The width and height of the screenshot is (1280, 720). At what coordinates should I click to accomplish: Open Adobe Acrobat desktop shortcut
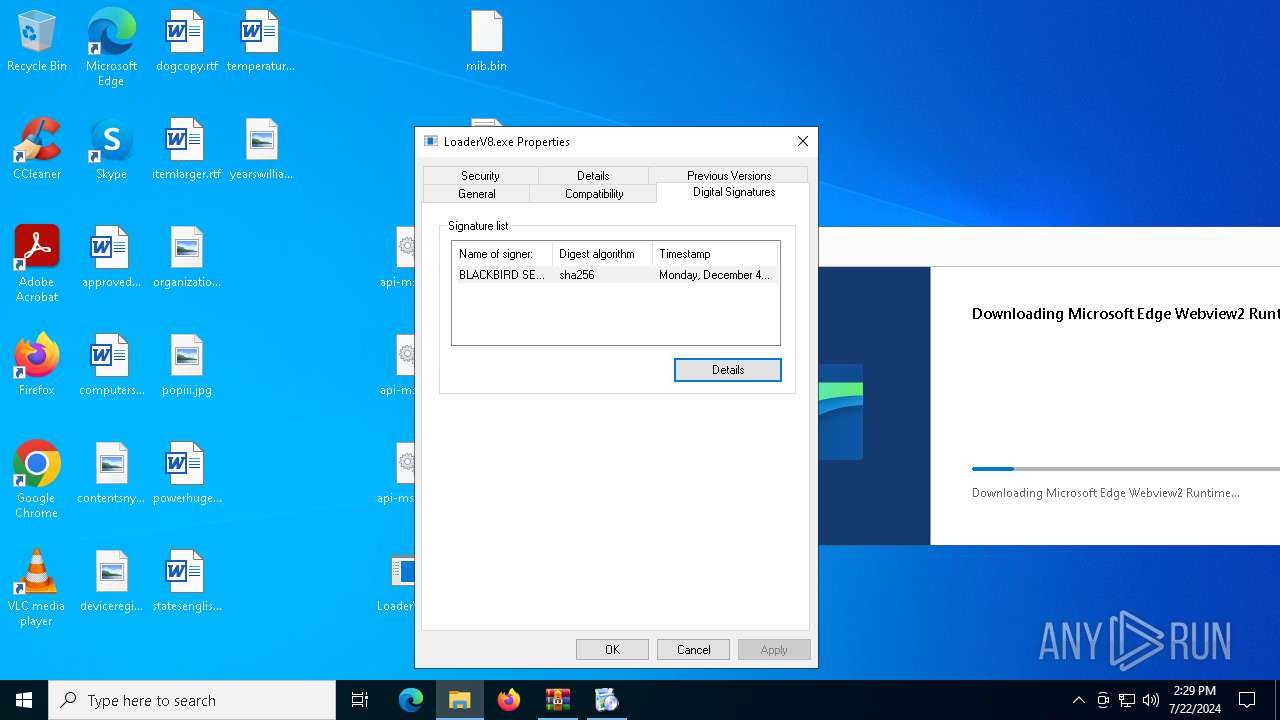click(x=37, y=263)
